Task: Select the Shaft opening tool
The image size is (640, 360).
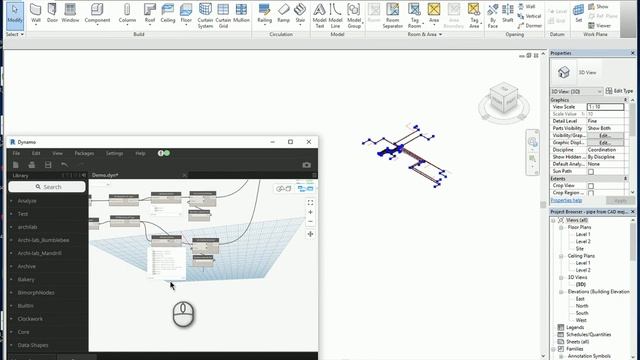Action: tap(508, 13)
